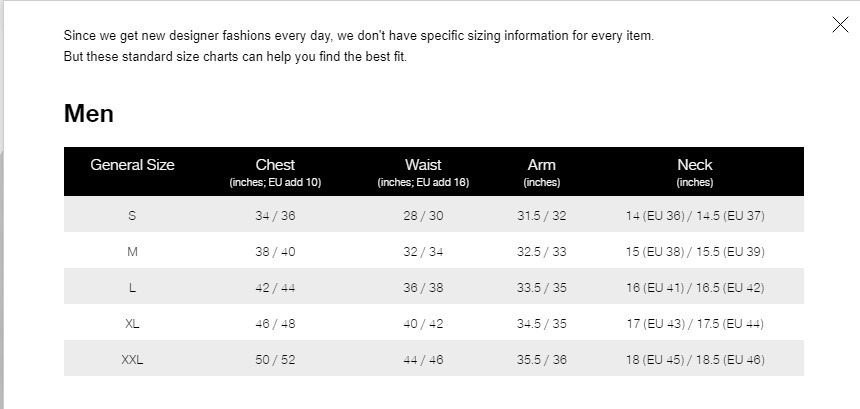This screenshot has height=409, width=860.
Task: Click chest measurement 34 / 36
Action: 275,216
